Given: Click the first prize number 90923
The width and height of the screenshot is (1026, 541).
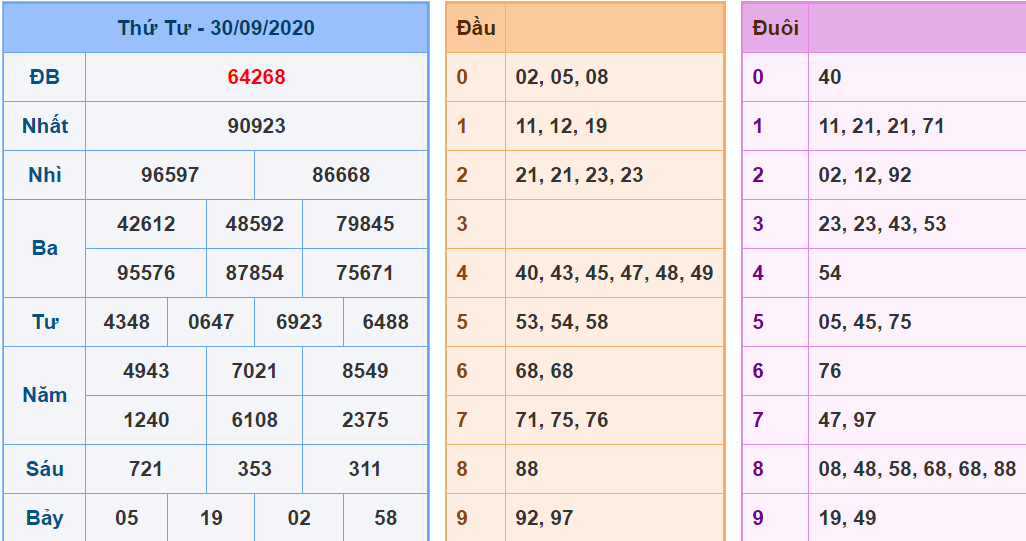Looking at the screenshot, I should pos(256,126).
